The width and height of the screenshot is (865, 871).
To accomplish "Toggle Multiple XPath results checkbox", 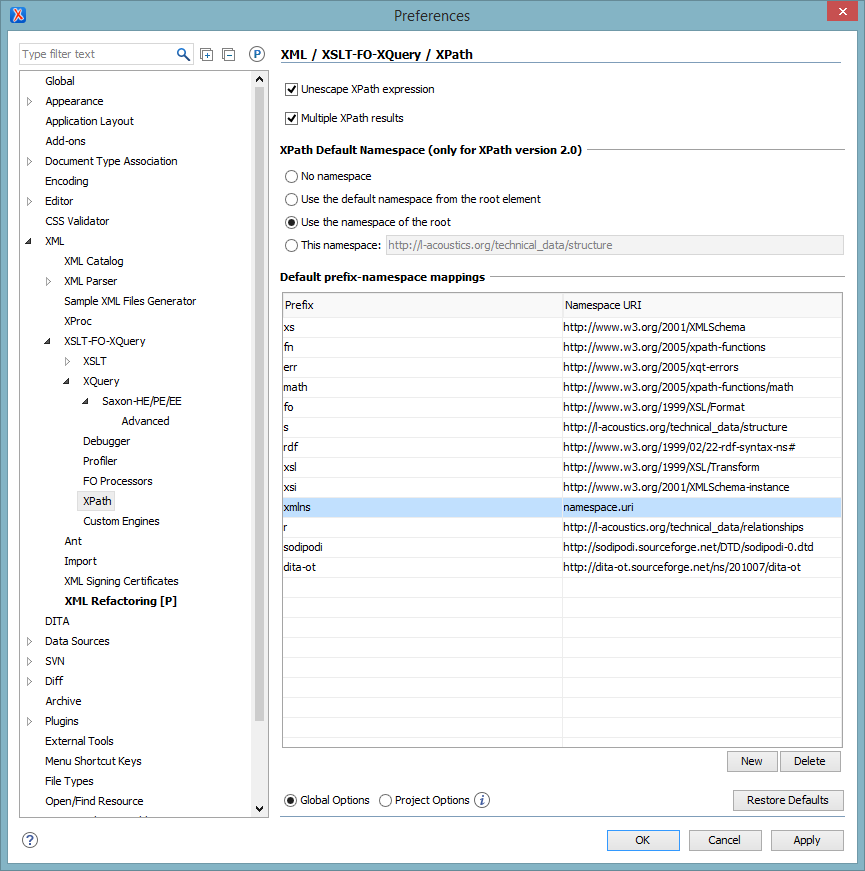I will point(291,118).
